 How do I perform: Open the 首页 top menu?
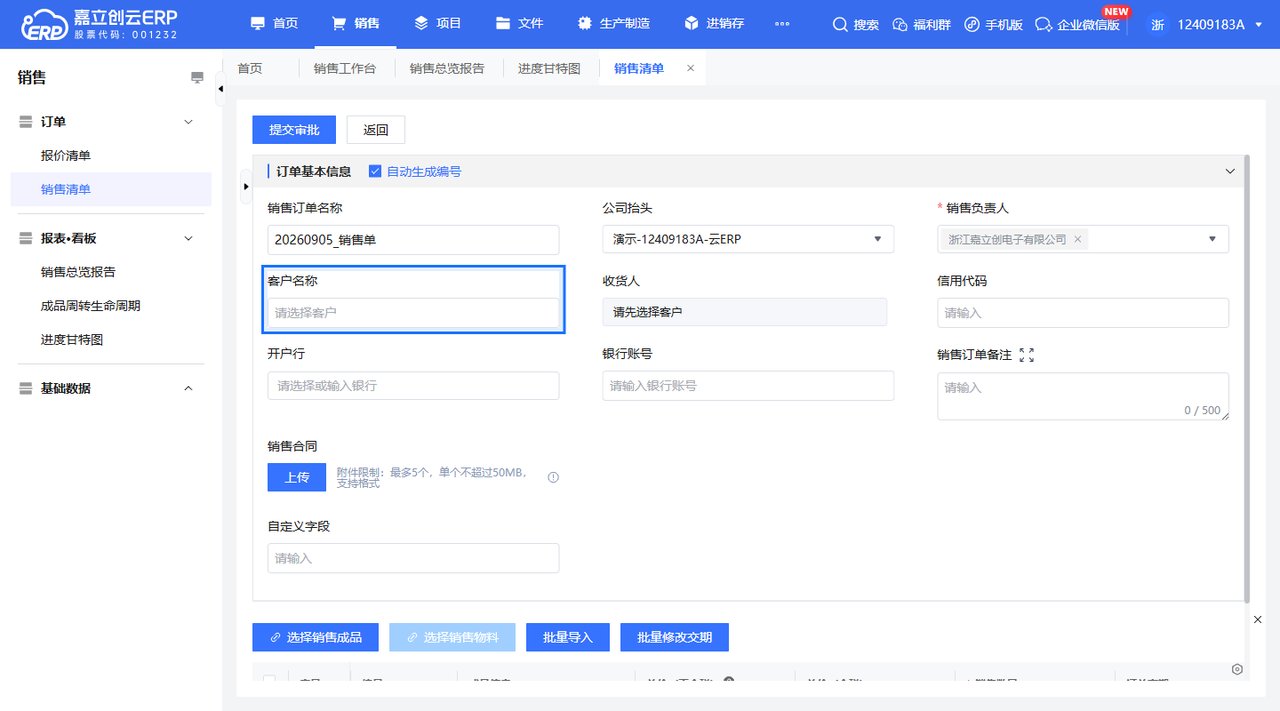tap(274, 24)
